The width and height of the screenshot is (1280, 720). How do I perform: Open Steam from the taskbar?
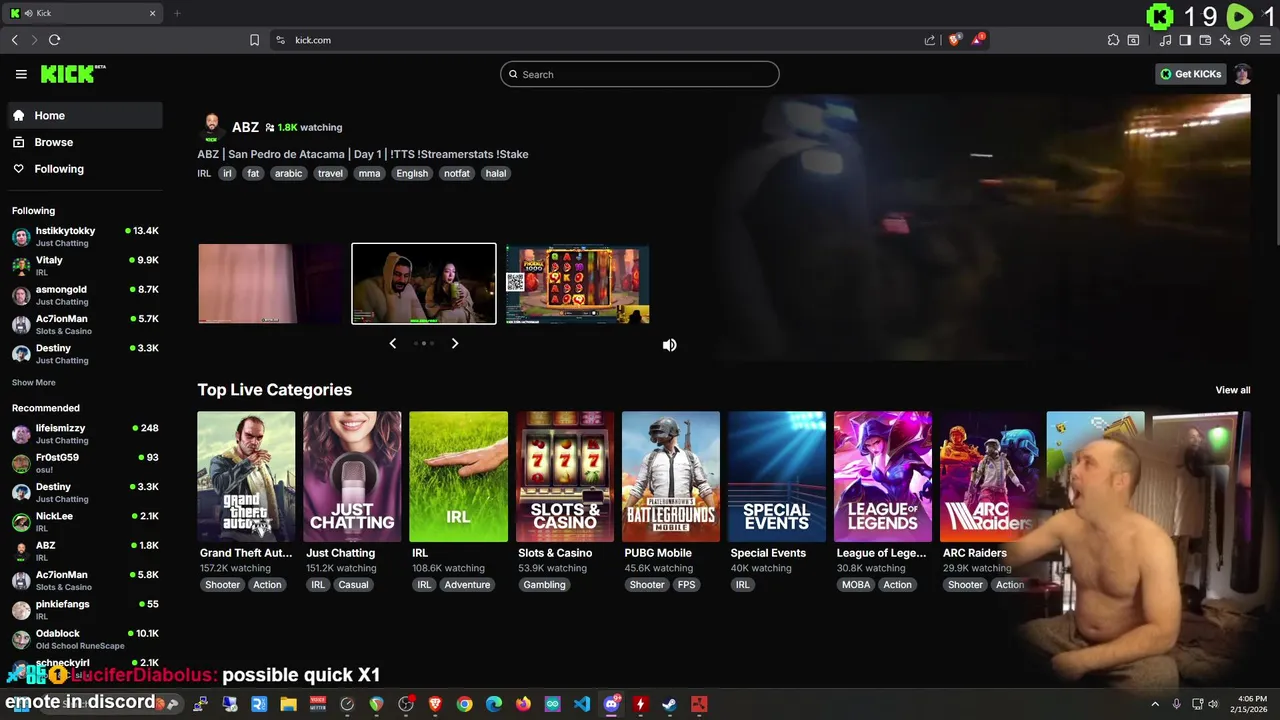coord(669,704)
